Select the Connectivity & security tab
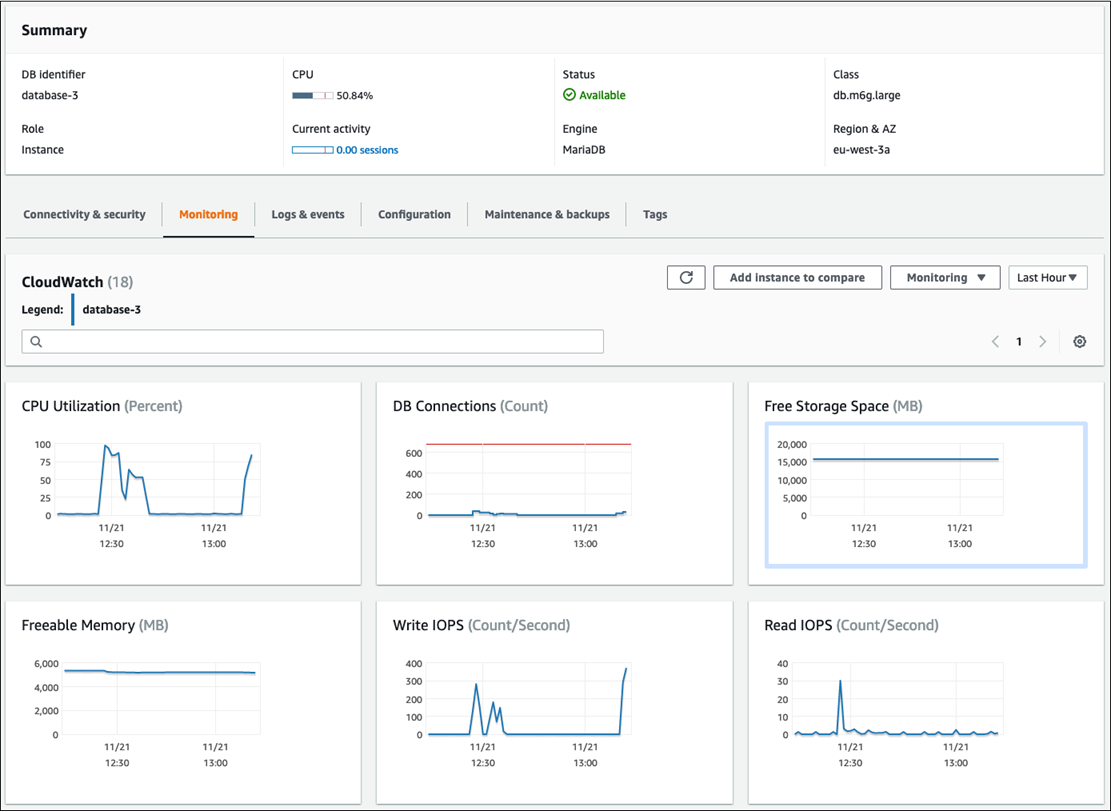 click(85, 214)
